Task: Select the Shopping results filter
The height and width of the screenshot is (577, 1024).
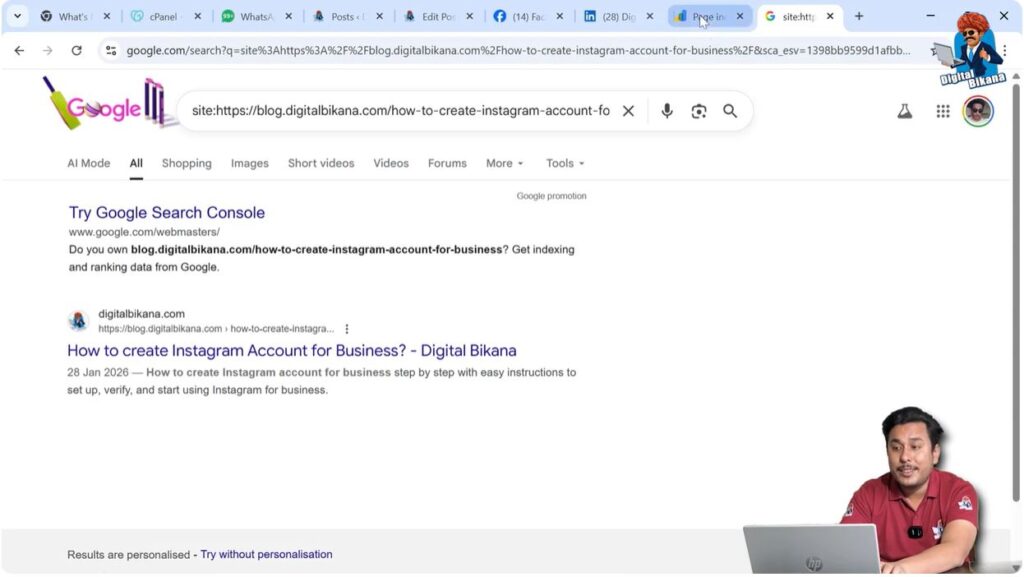Action: 187,163
